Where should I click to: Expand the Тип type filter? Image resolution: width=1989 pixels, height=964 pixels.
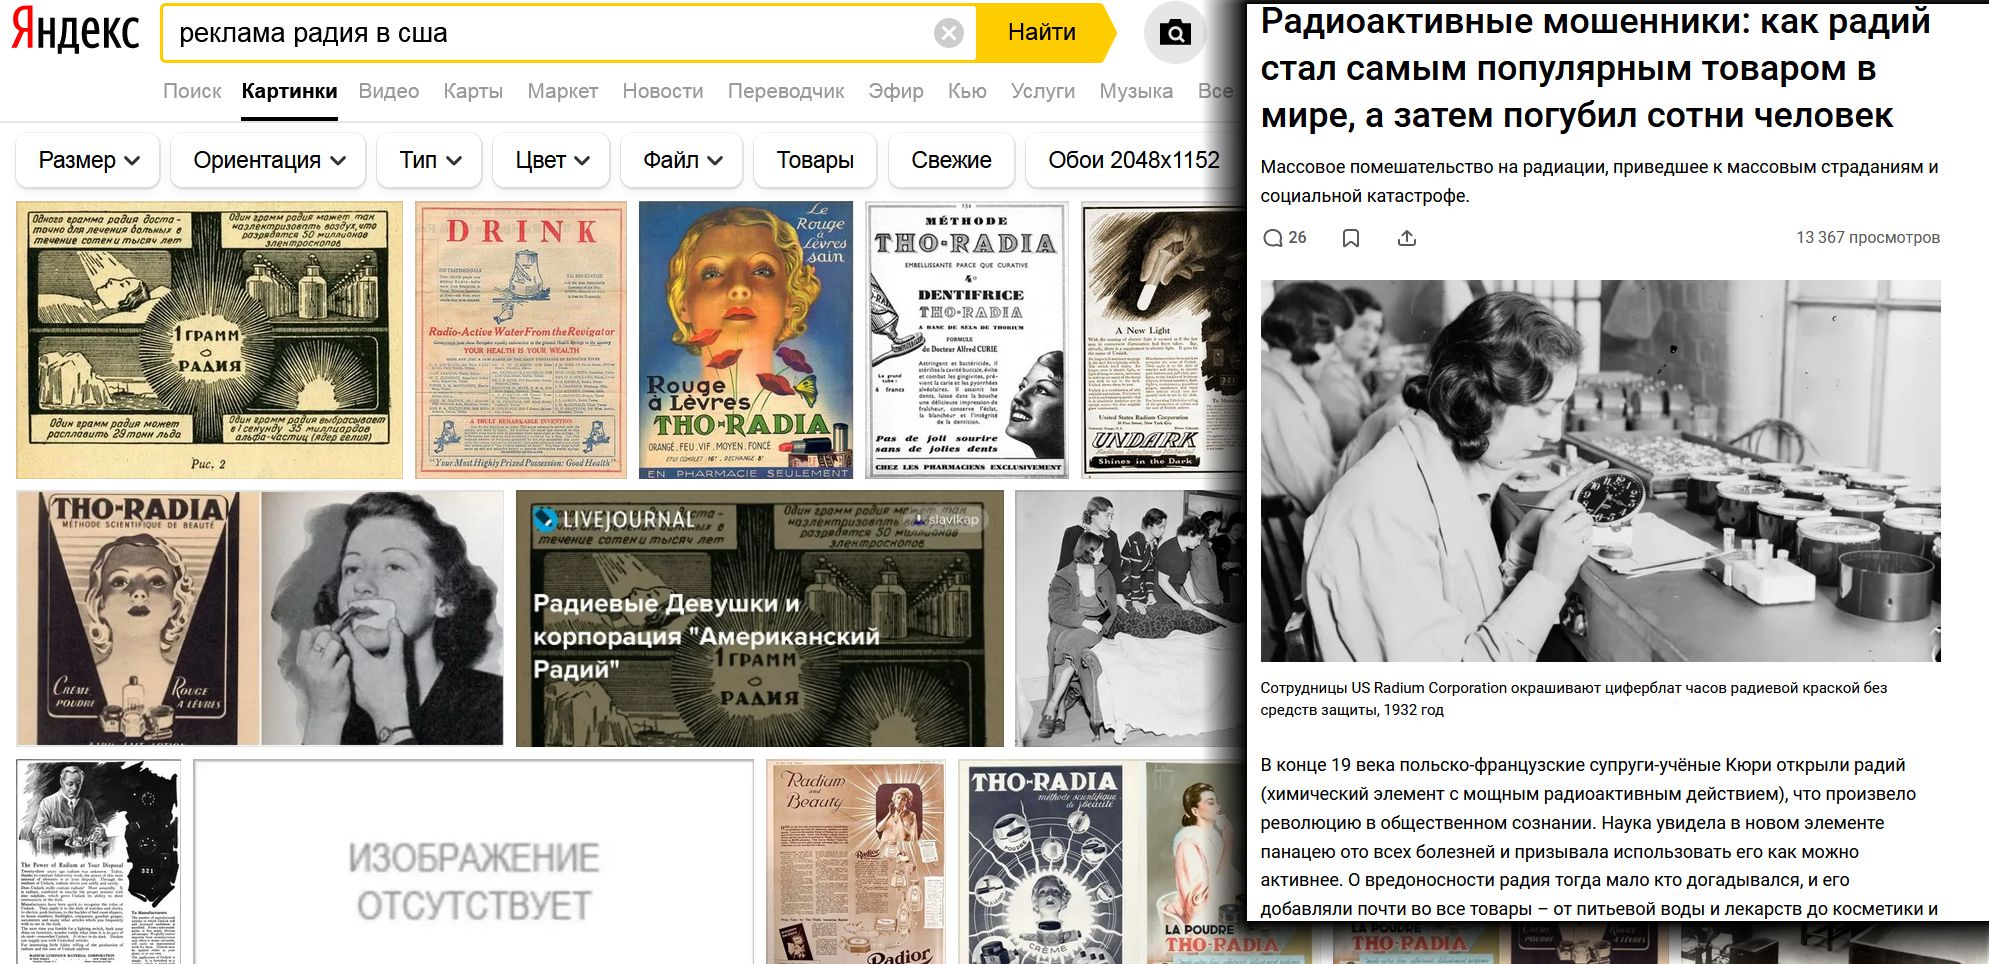click(x=429, y=160)
